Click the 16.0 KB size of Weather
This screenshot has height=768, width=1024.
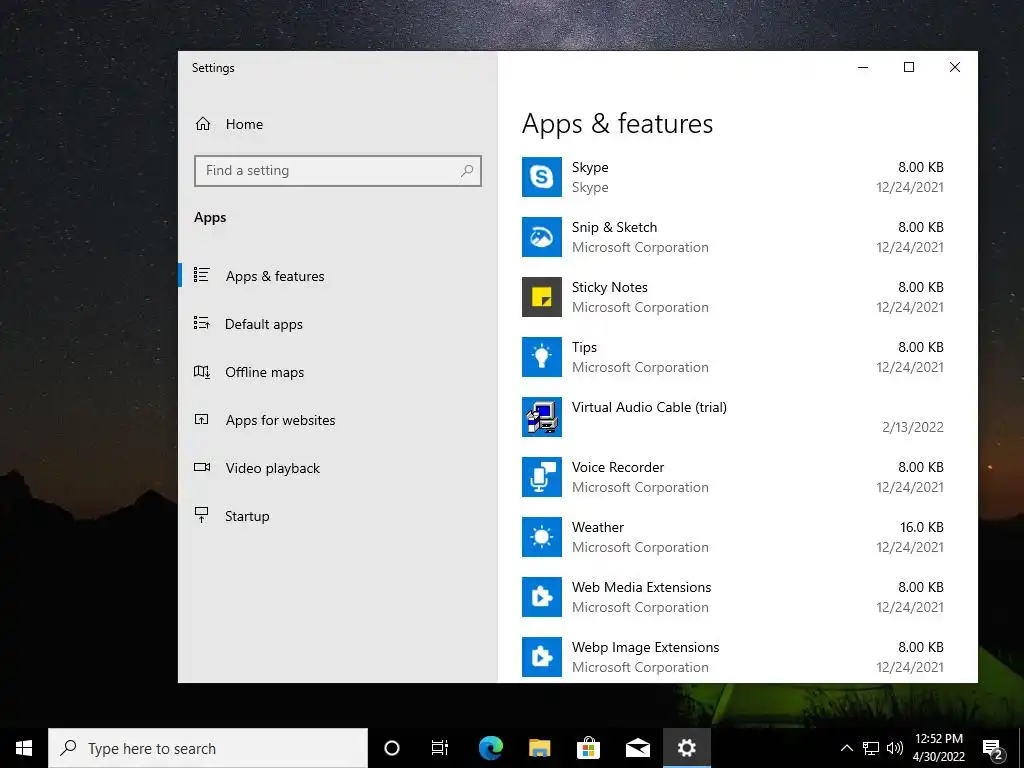[921, 527]
